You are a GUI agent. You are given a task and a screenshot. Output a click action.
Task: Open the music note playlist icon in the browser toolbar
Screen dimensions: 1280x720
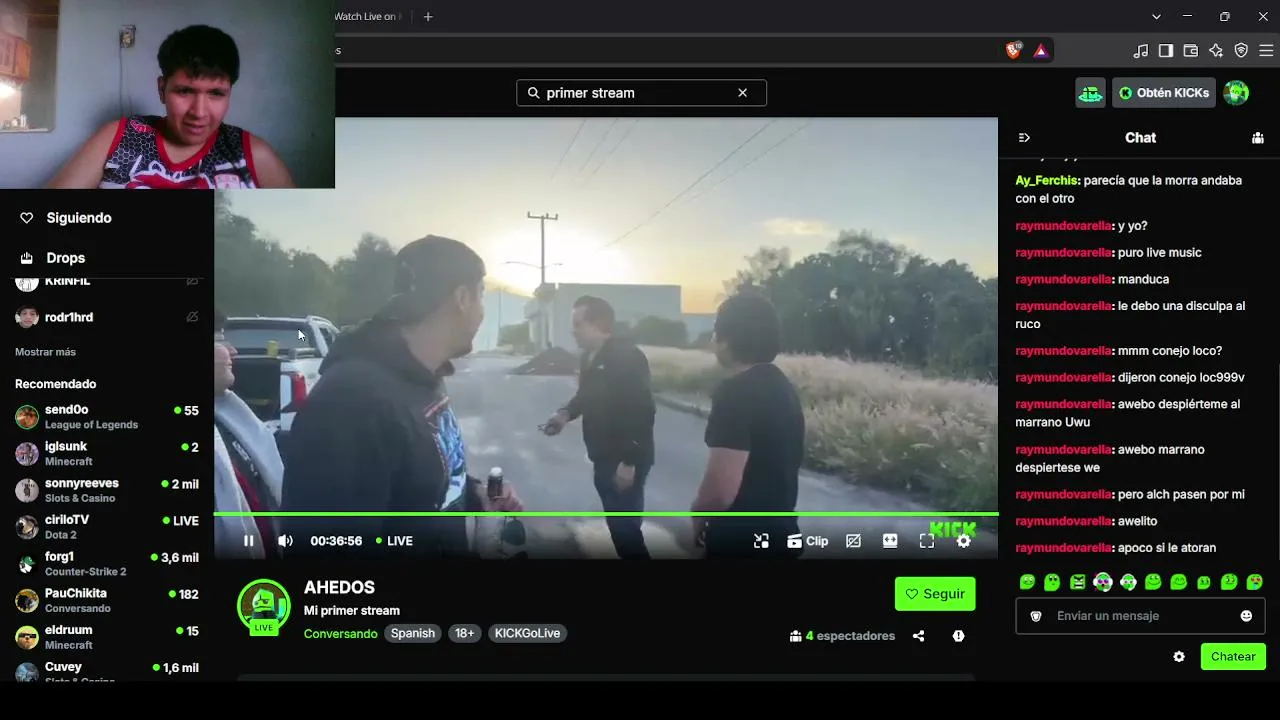(x=1141, y=50)
